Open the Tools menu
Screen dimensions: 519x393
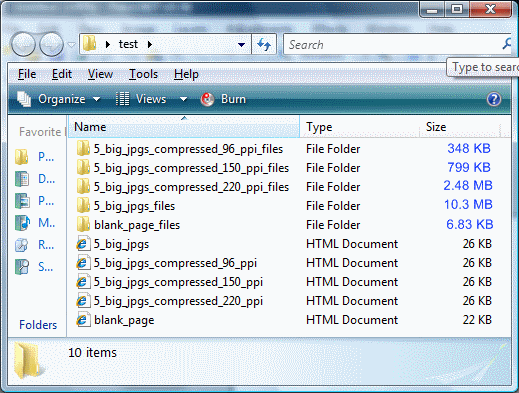[143, 74]
